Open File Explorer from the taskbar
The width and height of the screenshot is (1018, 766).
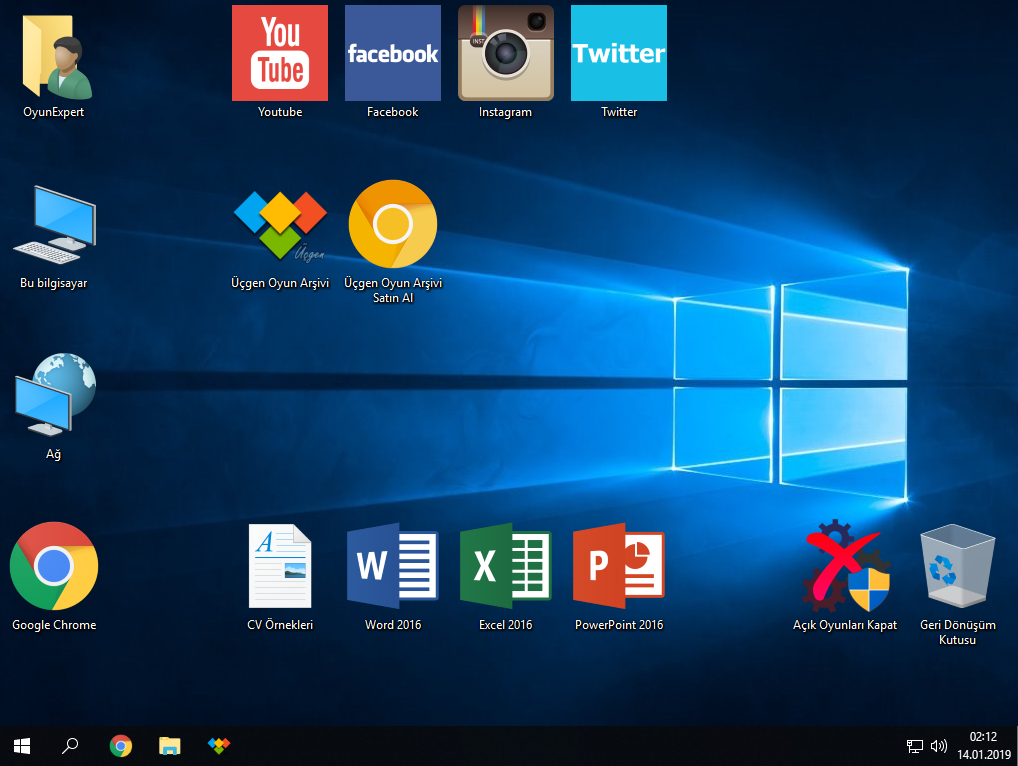pyautogui.click(x=169, y=746)
